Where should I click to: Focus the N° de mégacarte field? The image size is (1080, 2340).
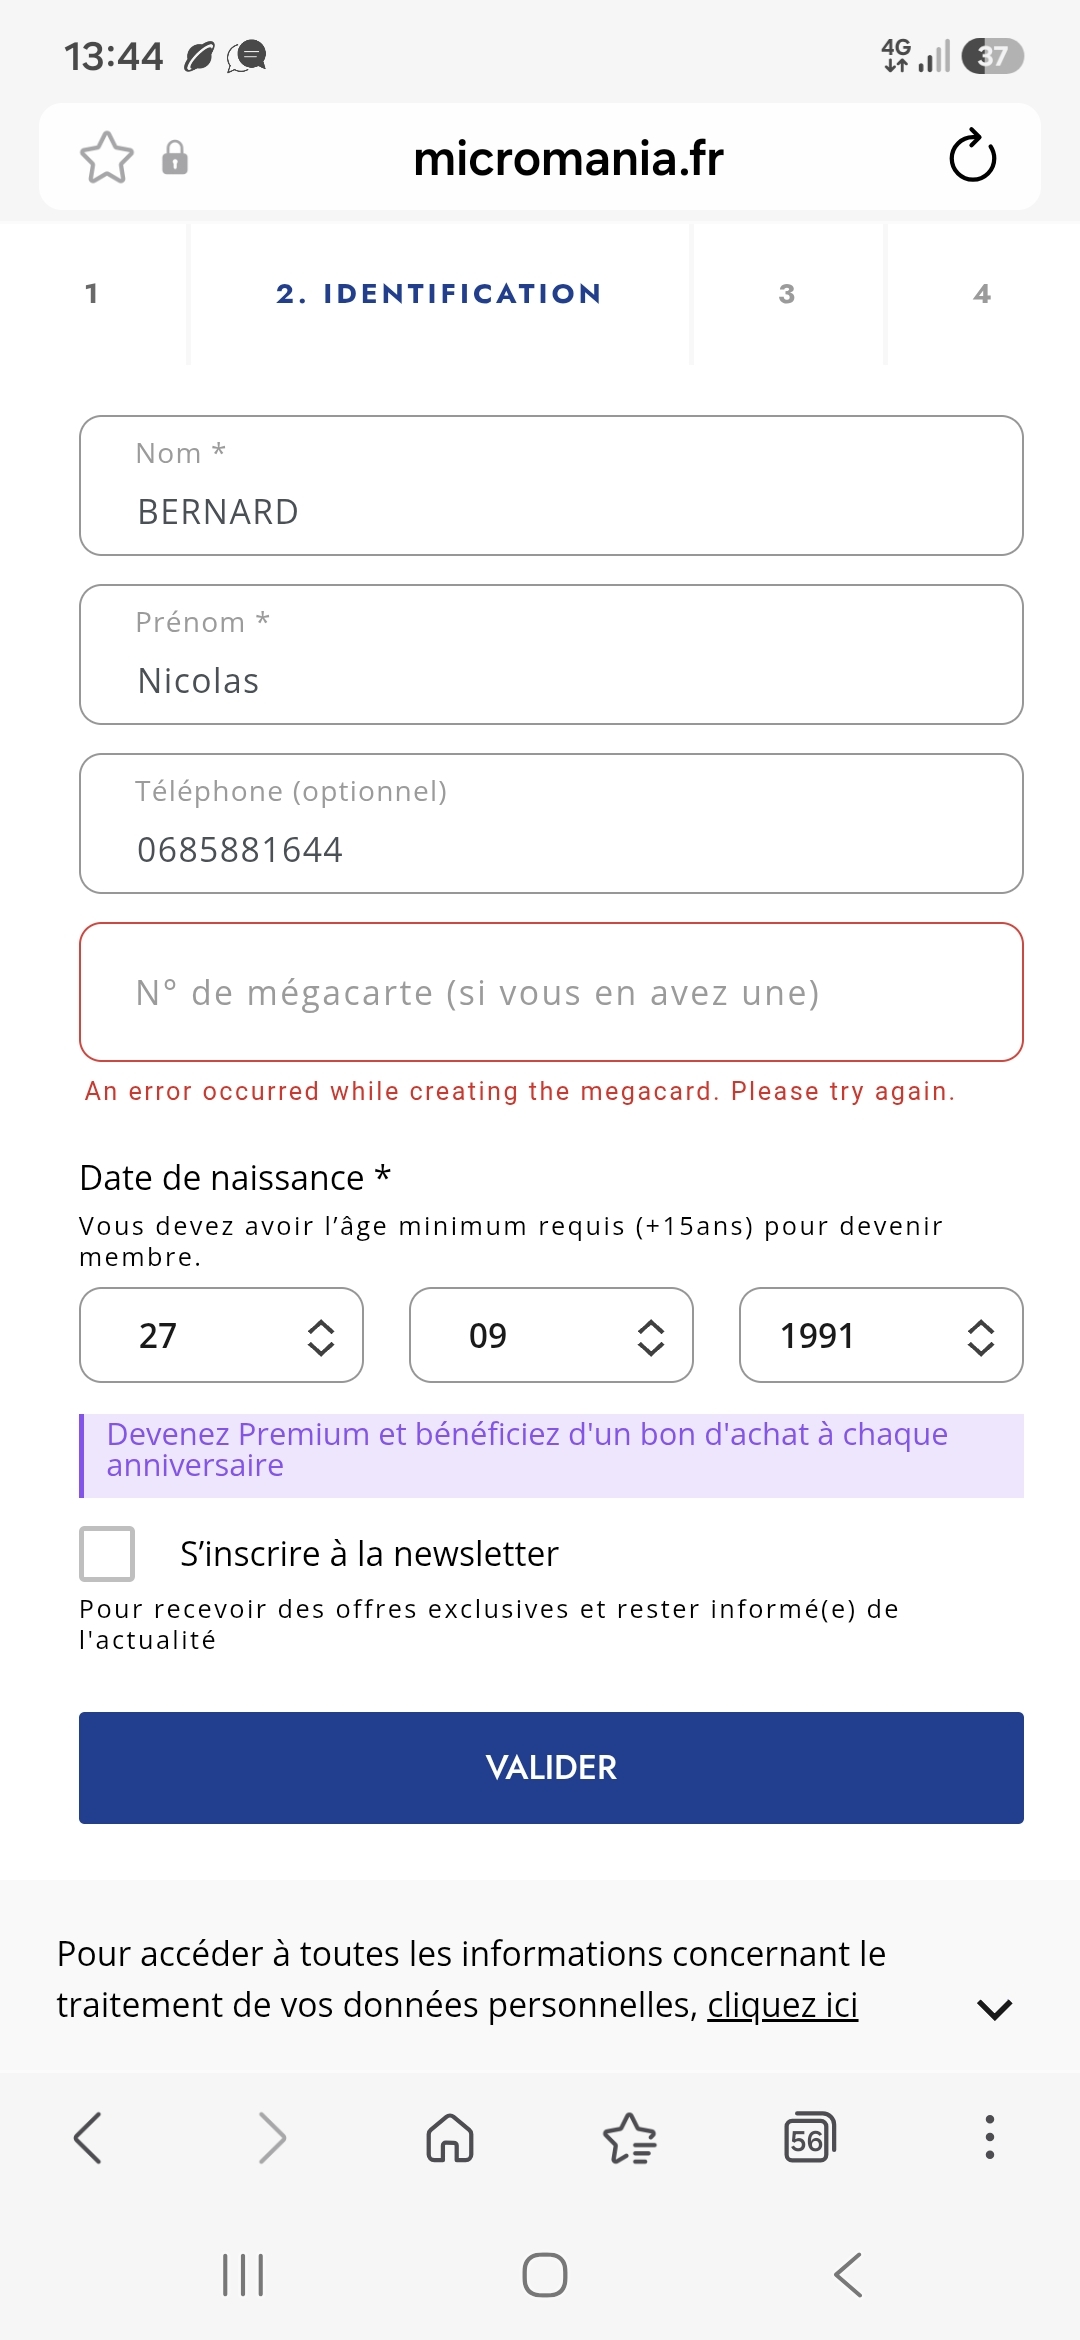coord(551,992)
